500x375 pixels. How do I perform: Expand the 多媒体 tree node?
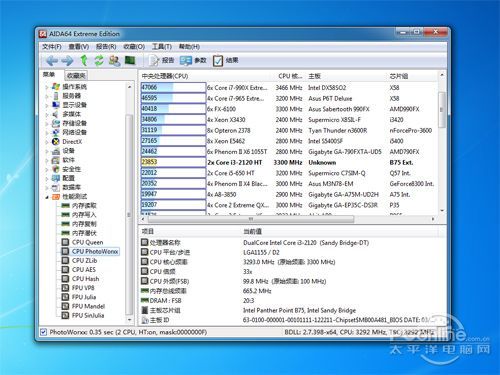47,114
